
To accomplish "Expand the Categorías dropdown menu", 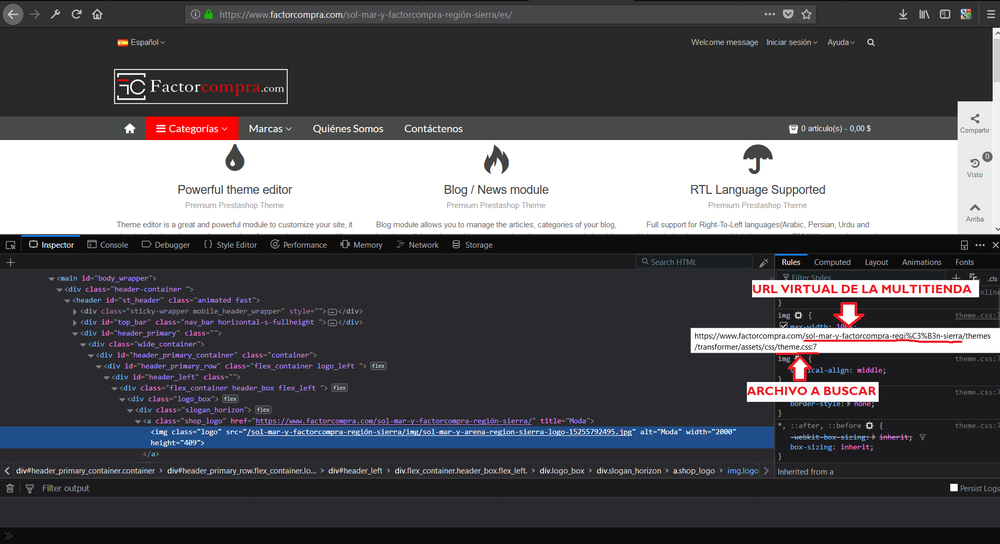I will 193,129.
